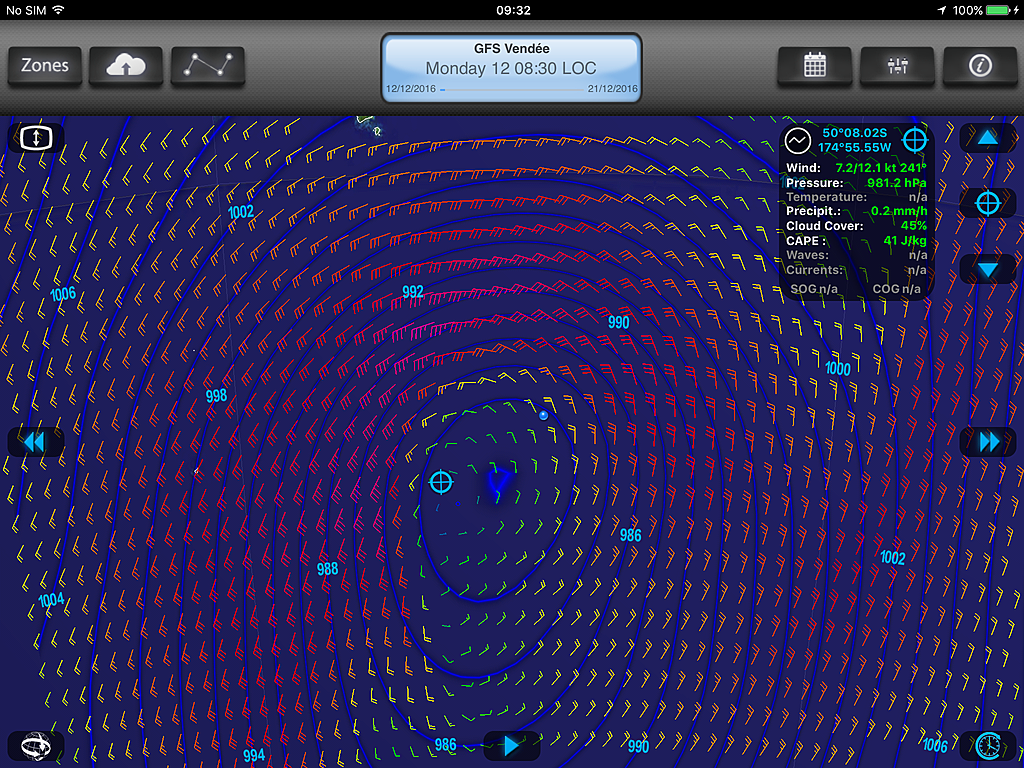
Task: Open the display settings sliders icon
Action: click(897, 65)
